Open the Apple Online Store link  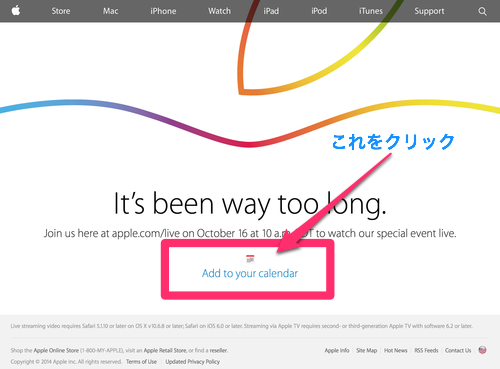pyautogui.click(x=56, y=350)
